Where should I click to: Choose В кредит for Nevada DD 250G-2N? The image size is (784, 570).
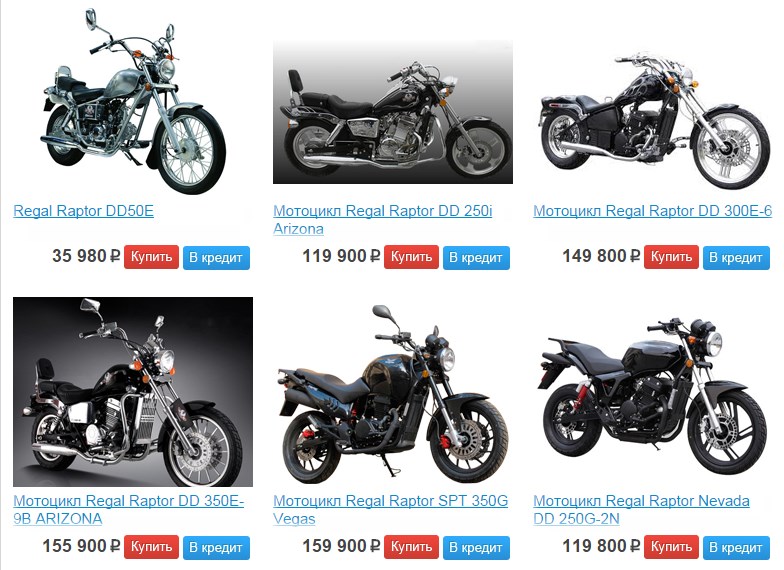(x=736, y=548)
